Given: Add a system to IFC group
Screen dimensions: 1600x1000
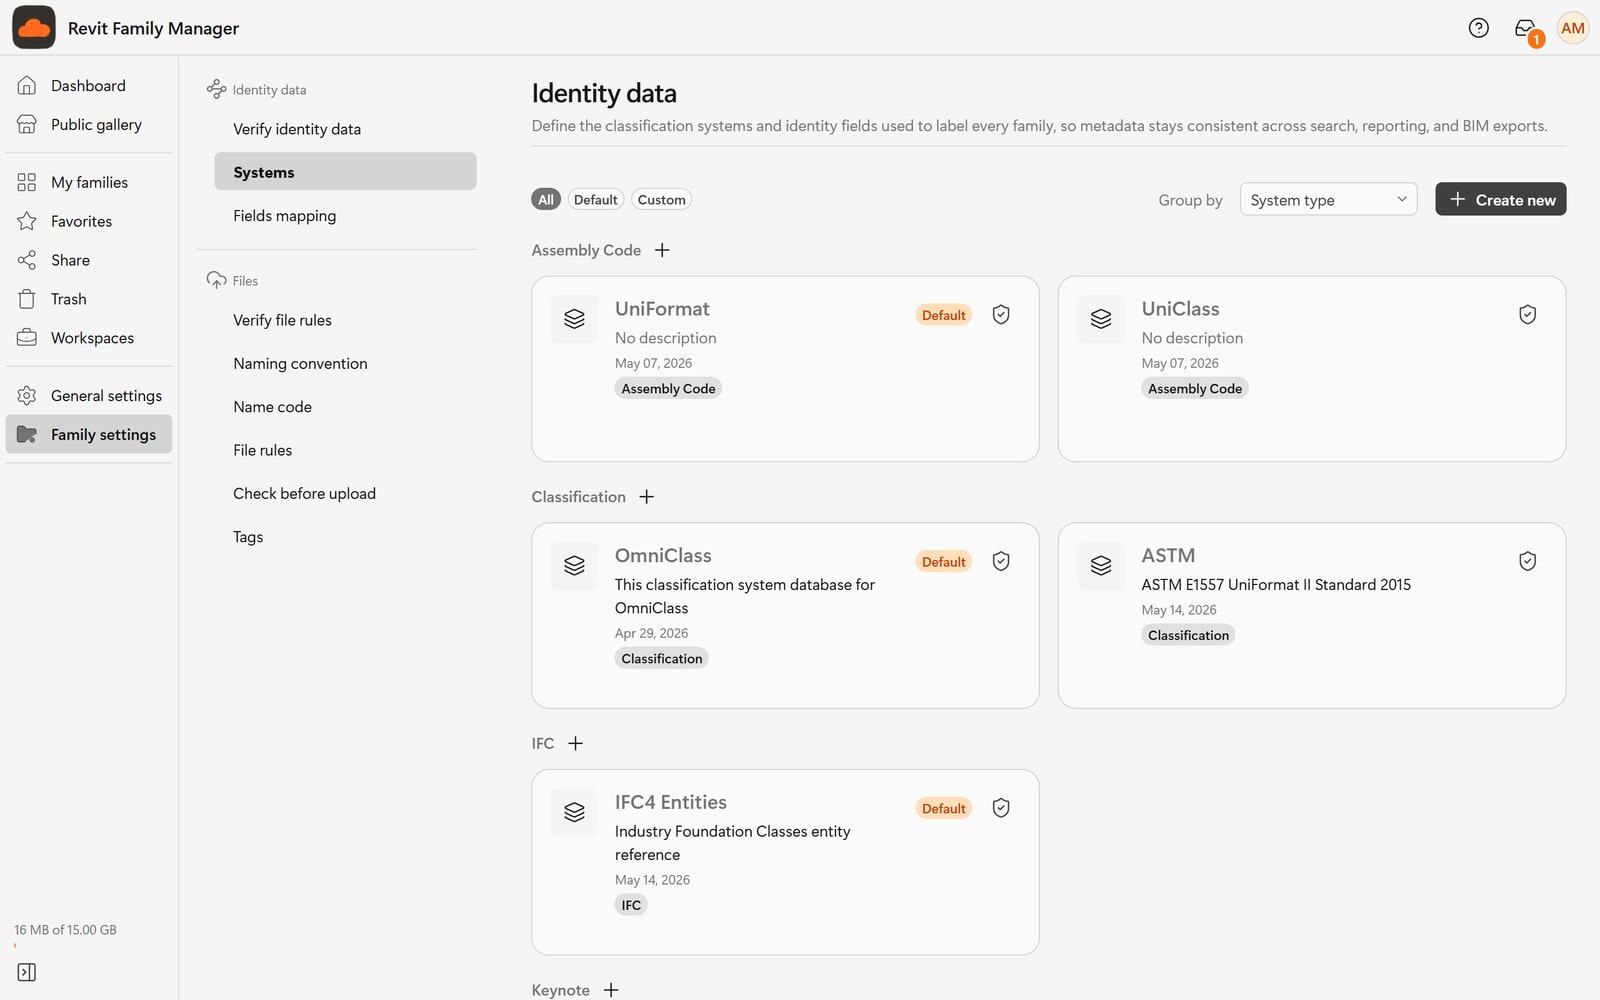Looking at the screenshot, I should pos(575,743).
